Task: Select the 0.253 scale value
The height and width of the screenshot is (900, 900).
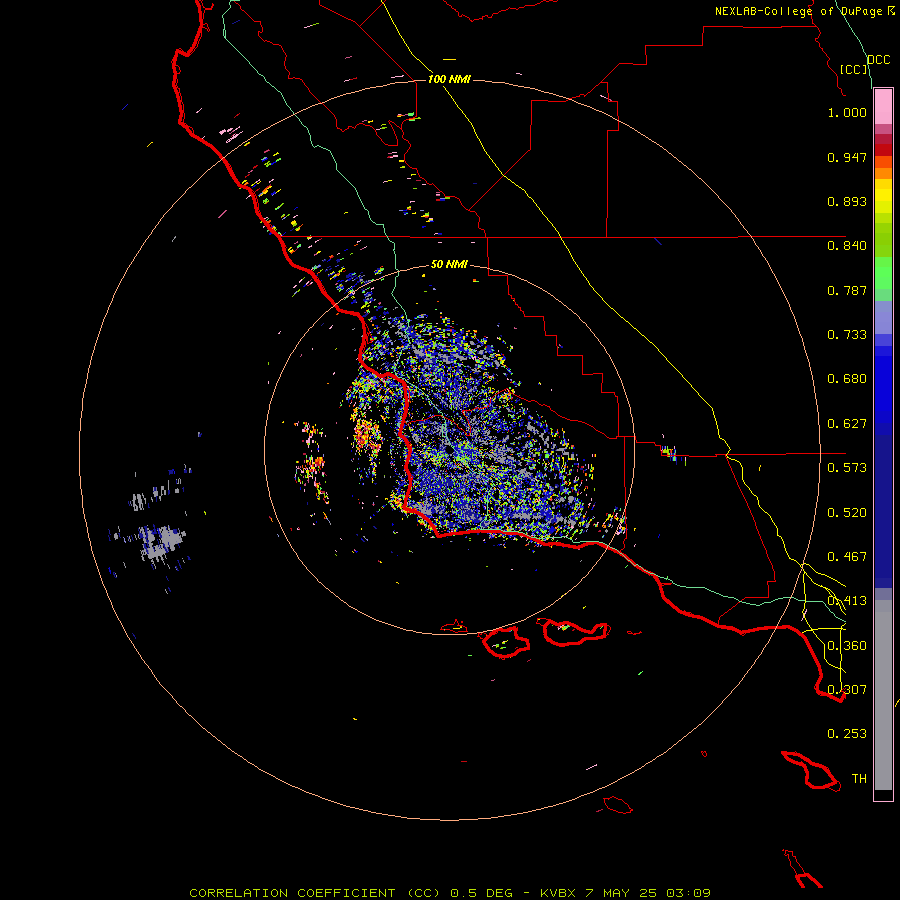Action: 847,734
